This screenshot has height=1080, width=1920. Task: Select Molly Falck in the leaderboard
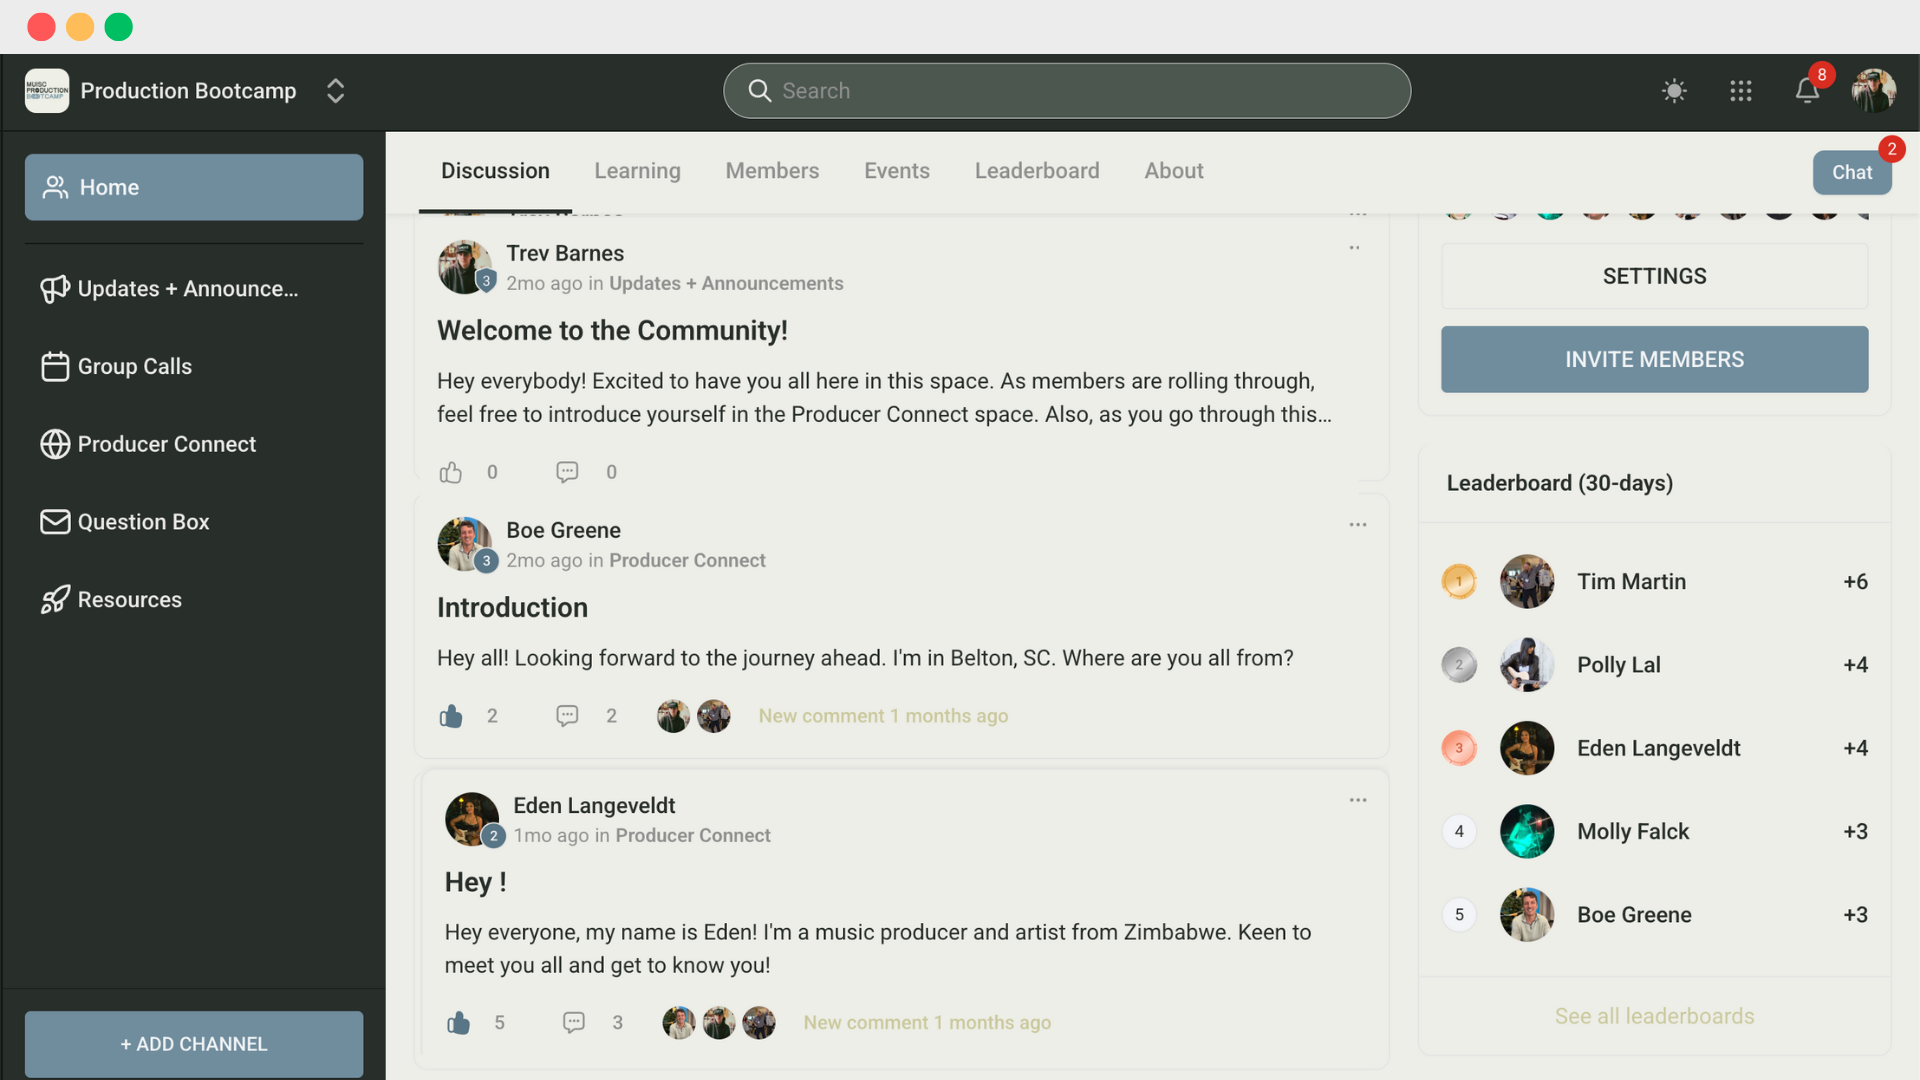(x=1654, y=832)
